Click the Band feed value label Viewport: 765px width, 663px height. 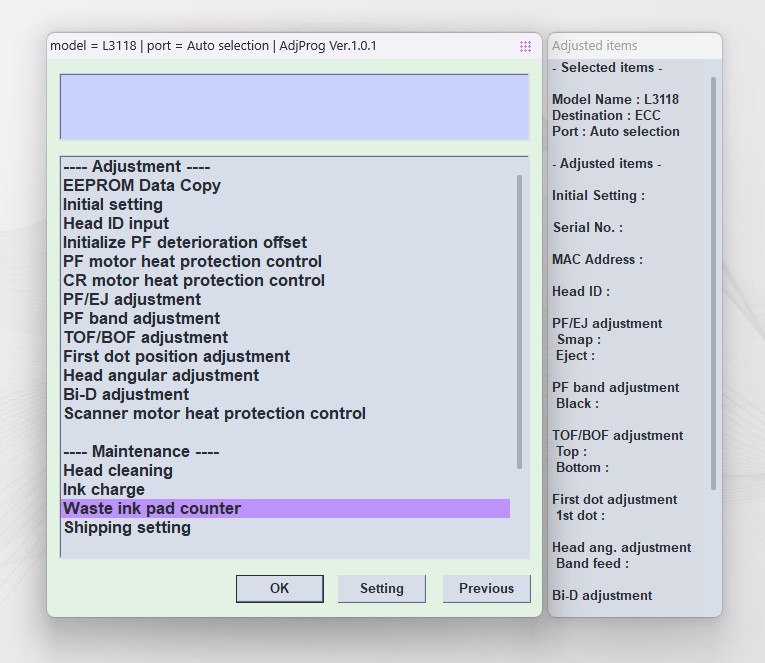click(x=592, y=563)
